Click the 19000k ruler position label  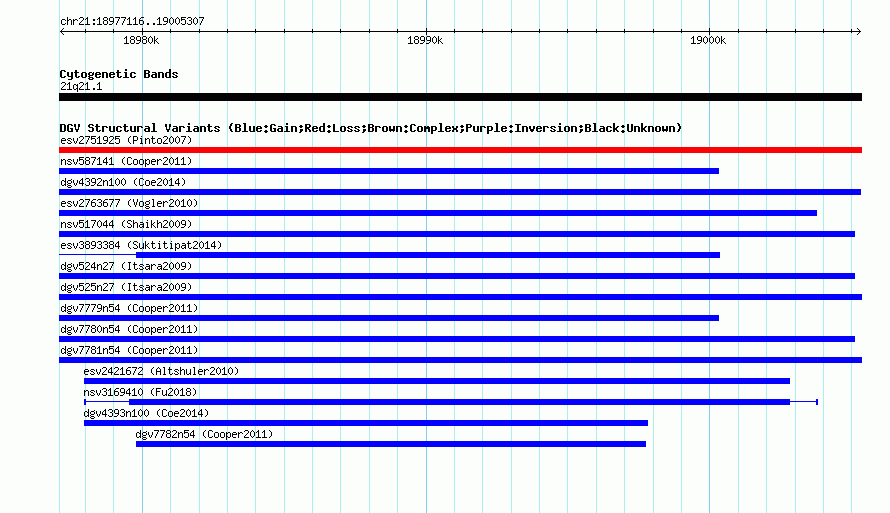[x=708, y=40]
